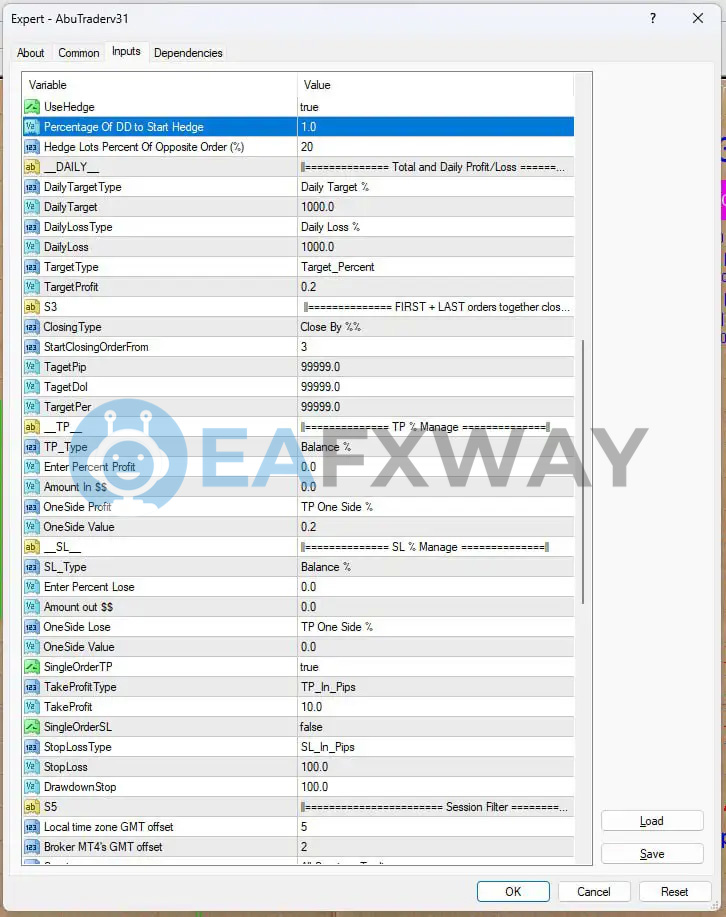The height and width of the screenshot is (917, 726).
Task: Click the icon beside SL_Type
Action: click(32, 567)
